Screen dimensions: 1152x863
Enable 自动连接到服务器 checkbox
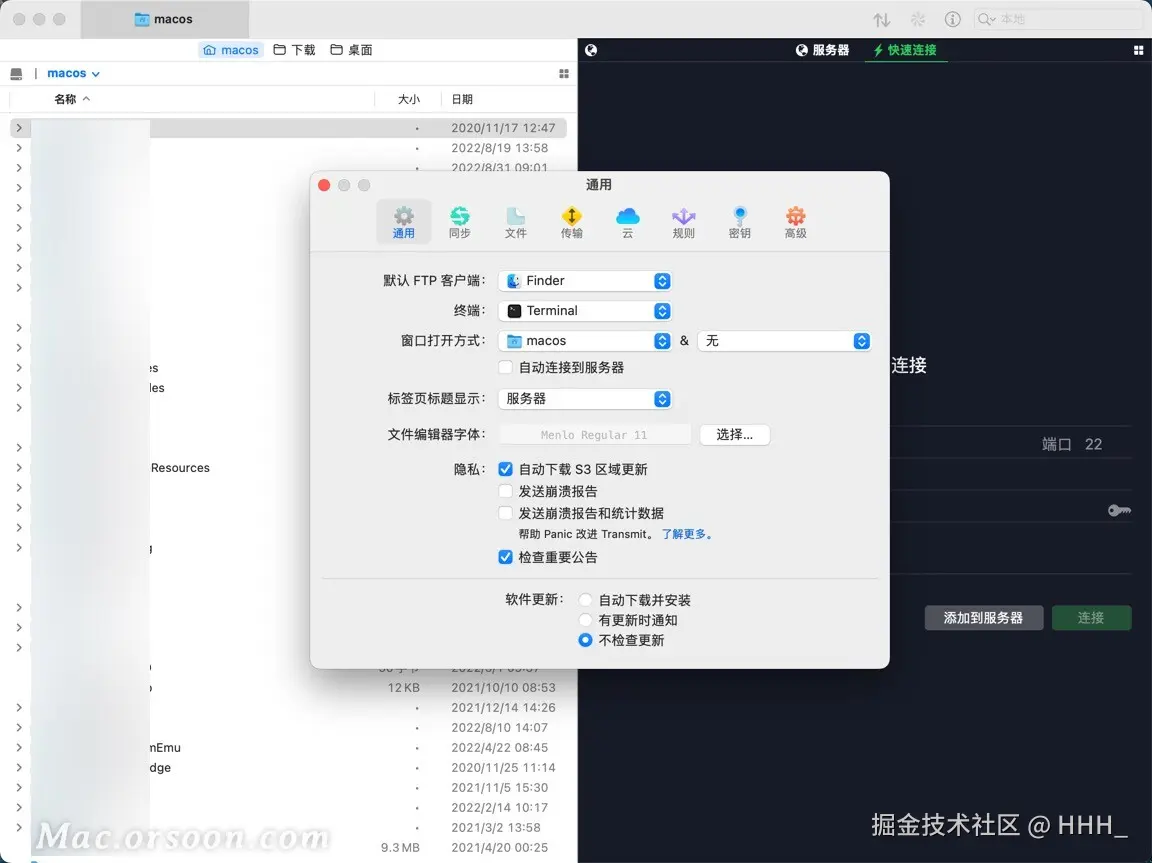(x=505, y=367)
